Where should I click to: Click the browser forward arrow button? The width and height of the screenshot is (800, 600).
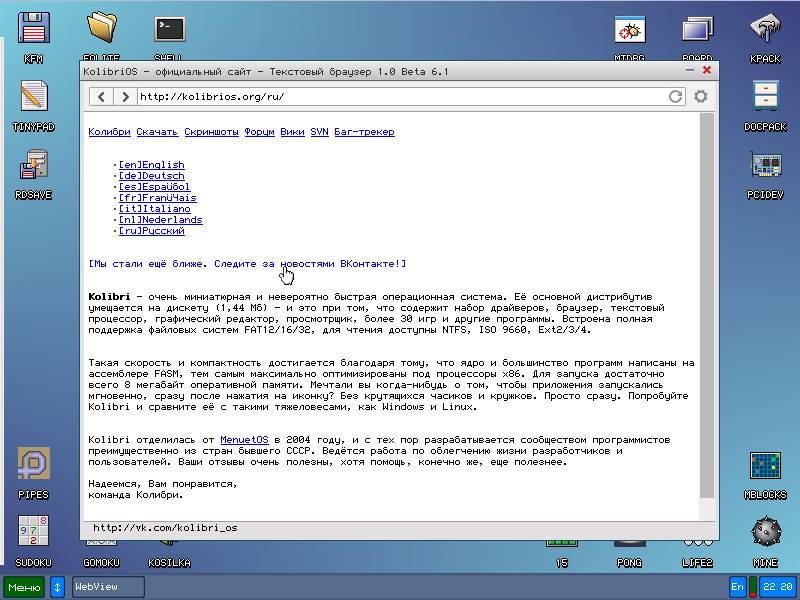point(124,96)
